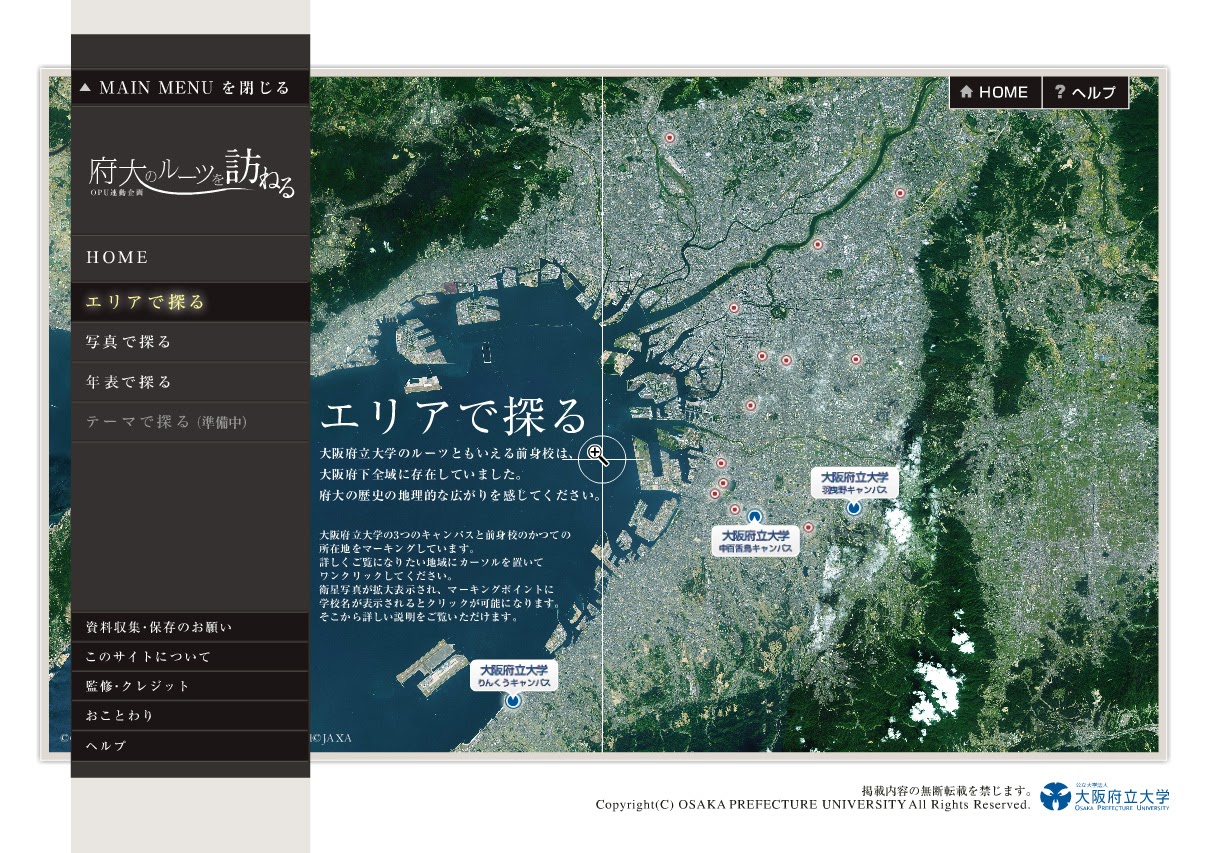The image size is (1213, 853).
Task: Open the 年表で探る menu item
Action: [x=189, y=381]
